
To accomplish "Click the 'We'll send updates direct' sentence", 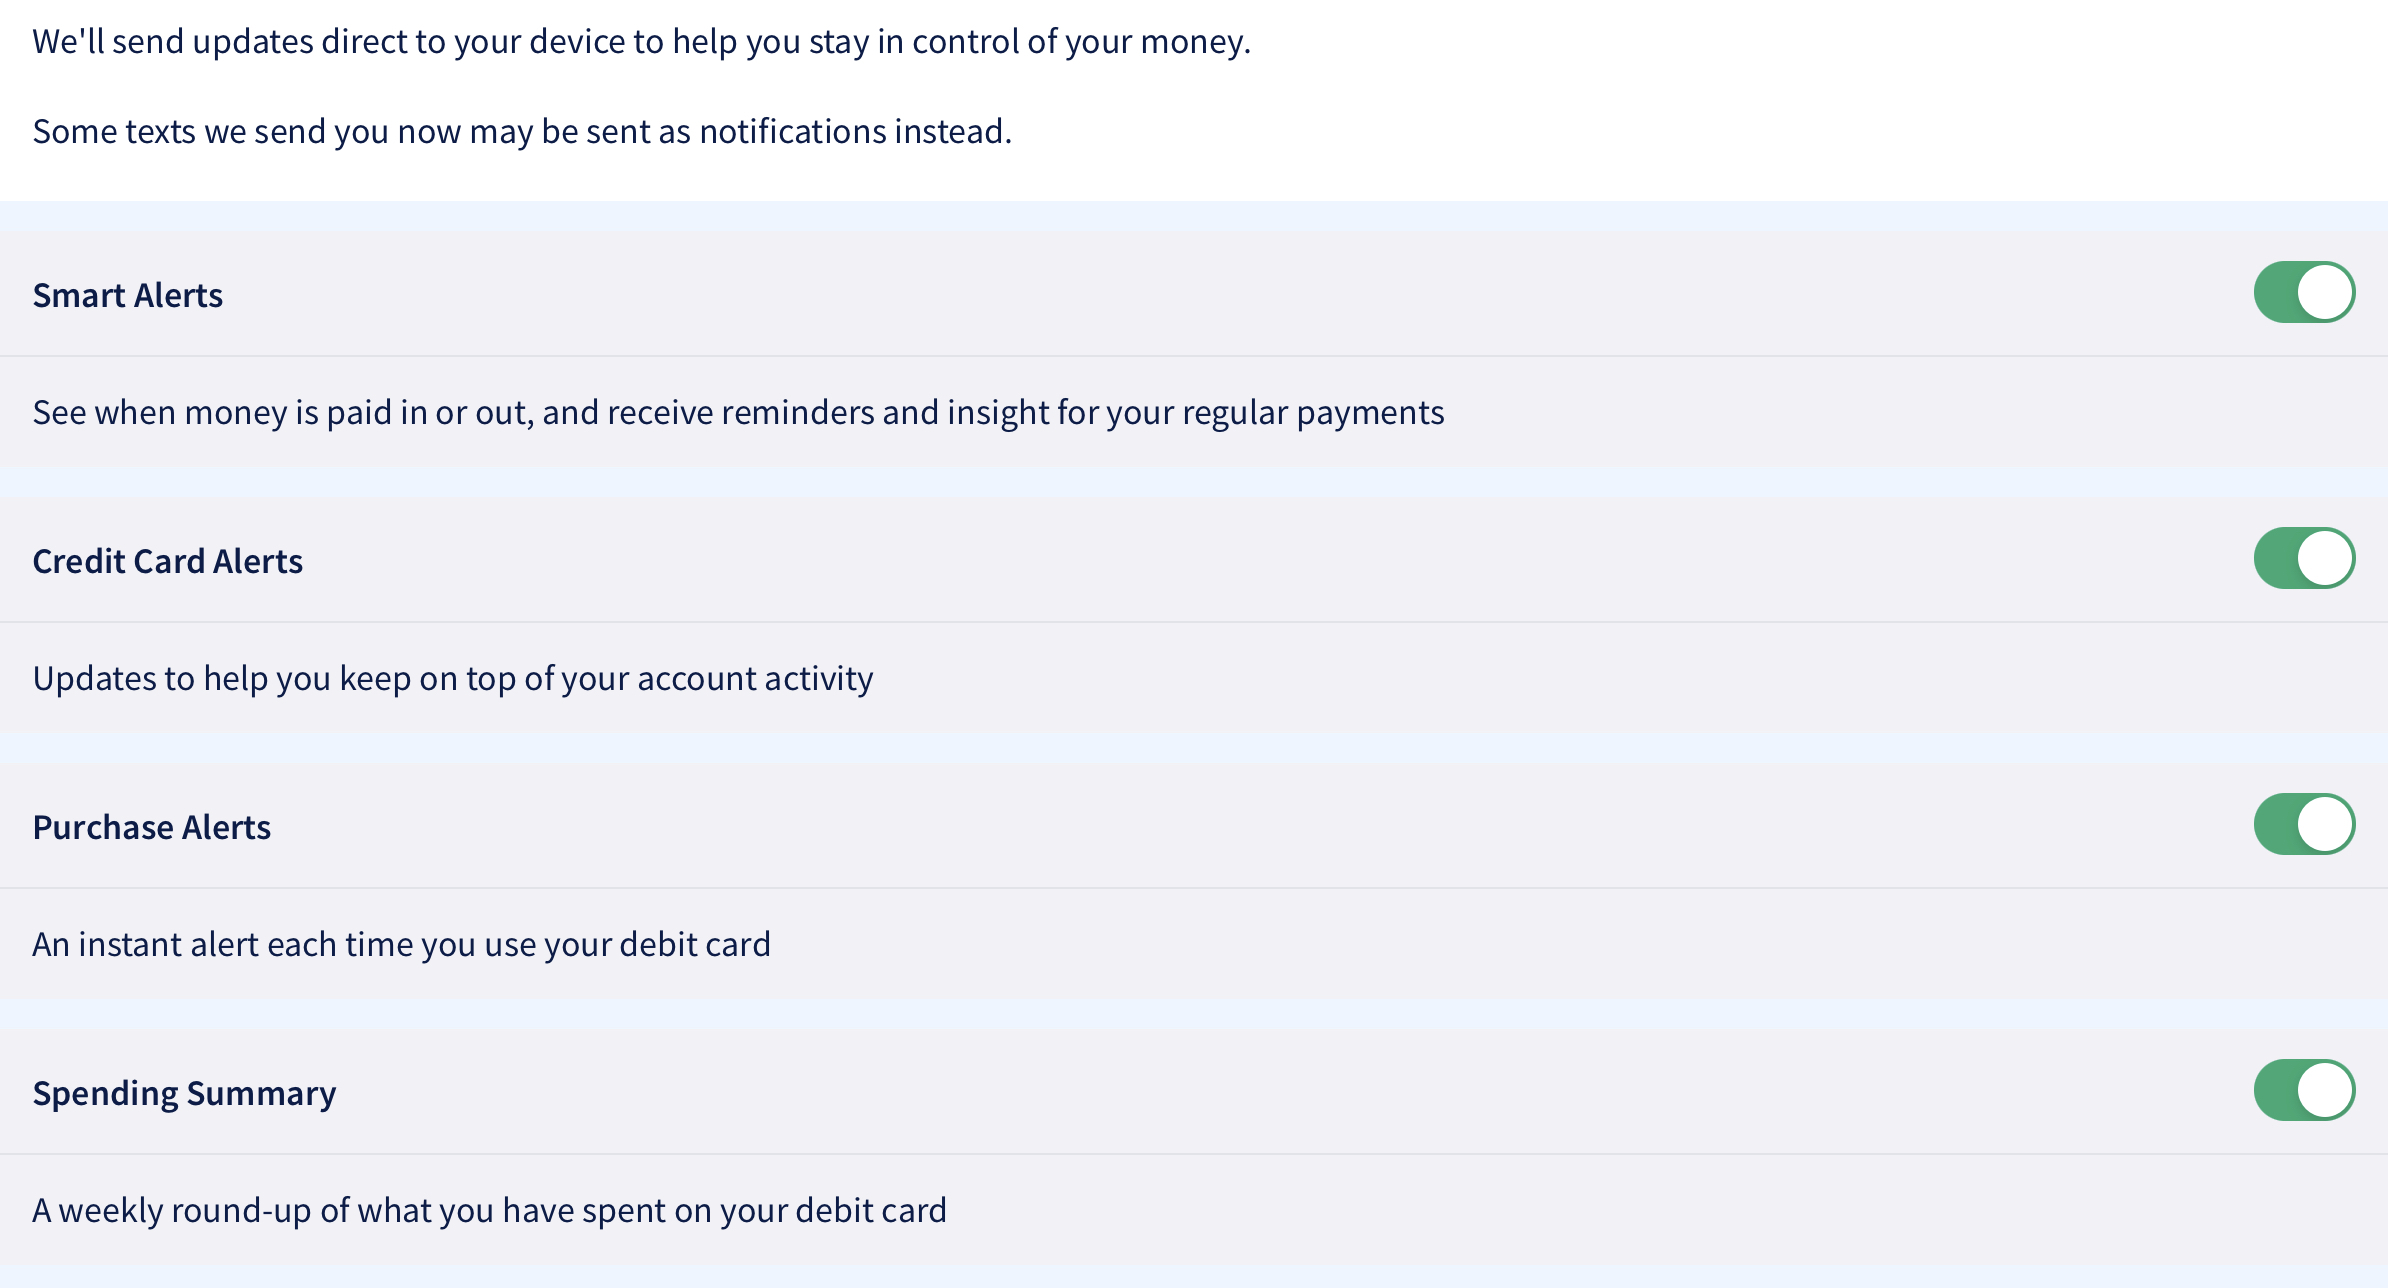I will (x=641, y=42).
